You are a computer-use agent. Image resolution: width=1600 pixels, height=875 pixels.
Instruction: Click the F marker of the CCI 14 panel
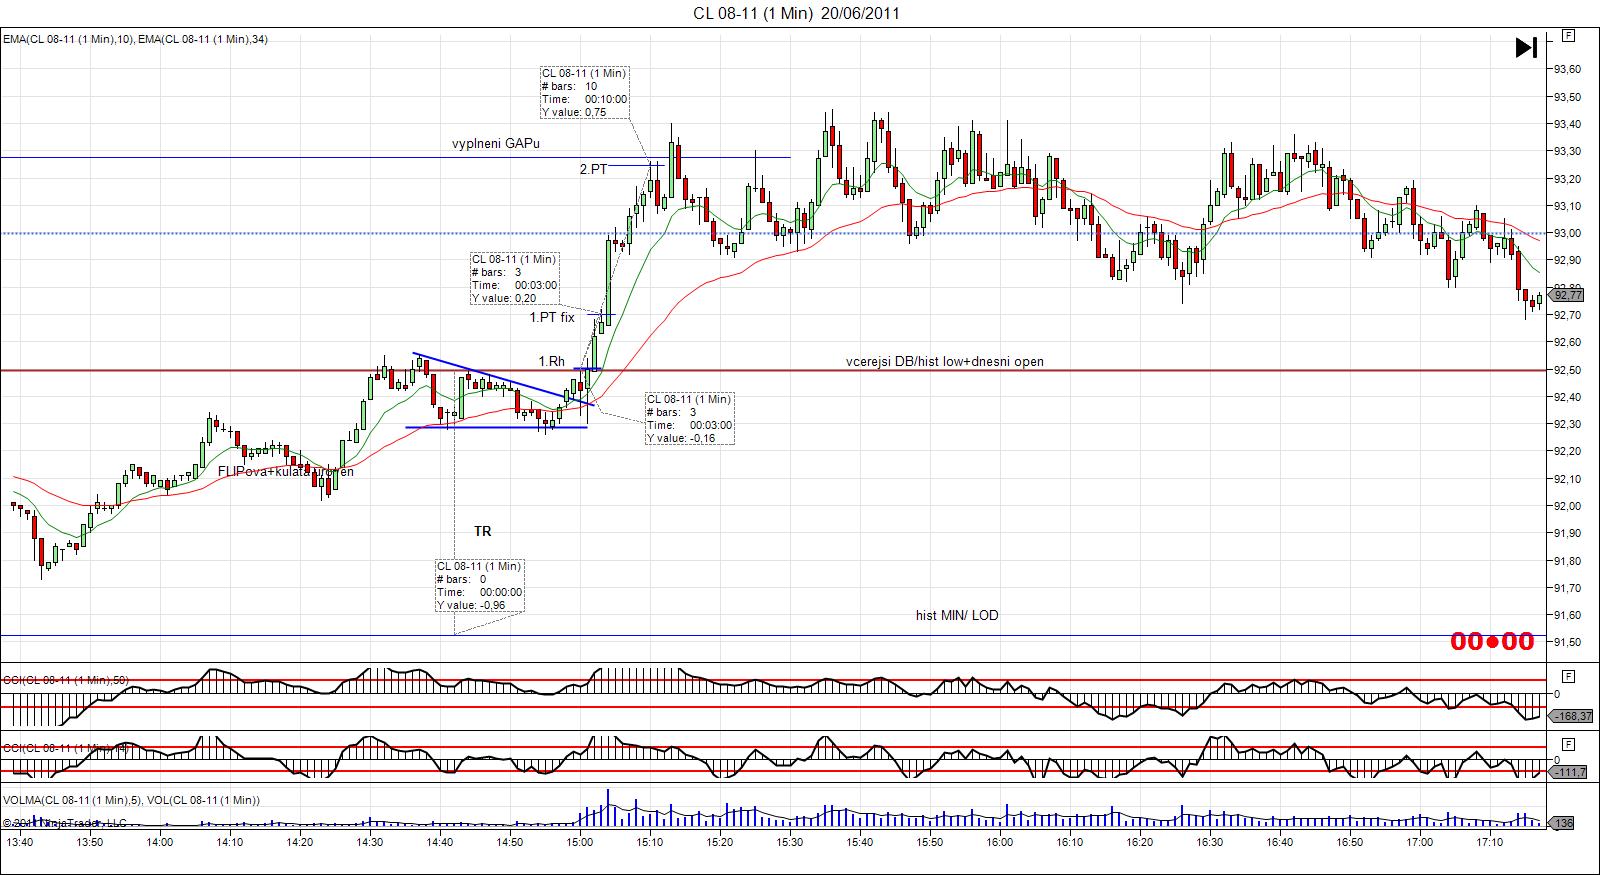click(x=1568, y=744)
